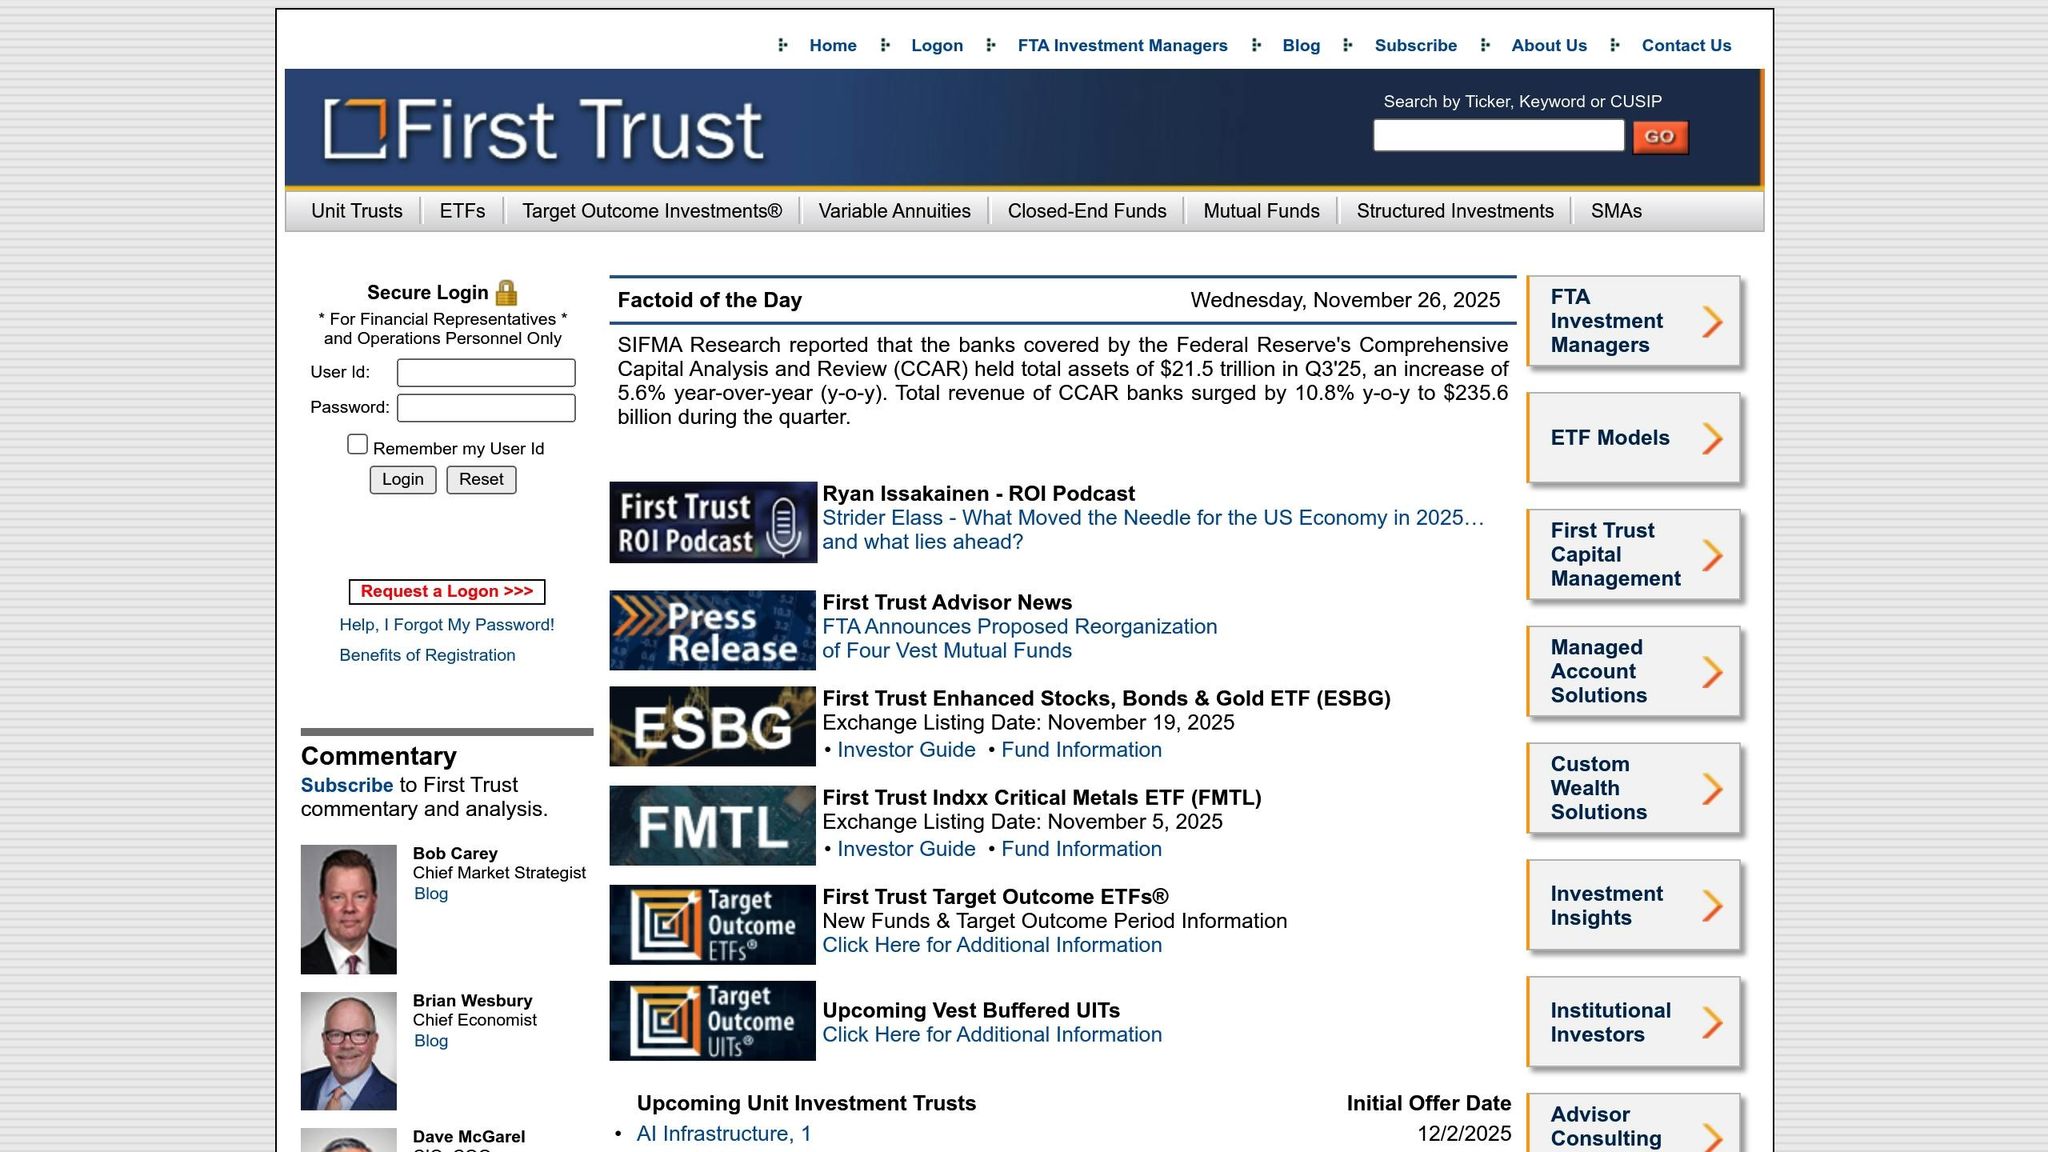Screen dimensions: 2048x1152
Task: Expand the ETF Models panel arrow
Action: tap(1713, 438)
